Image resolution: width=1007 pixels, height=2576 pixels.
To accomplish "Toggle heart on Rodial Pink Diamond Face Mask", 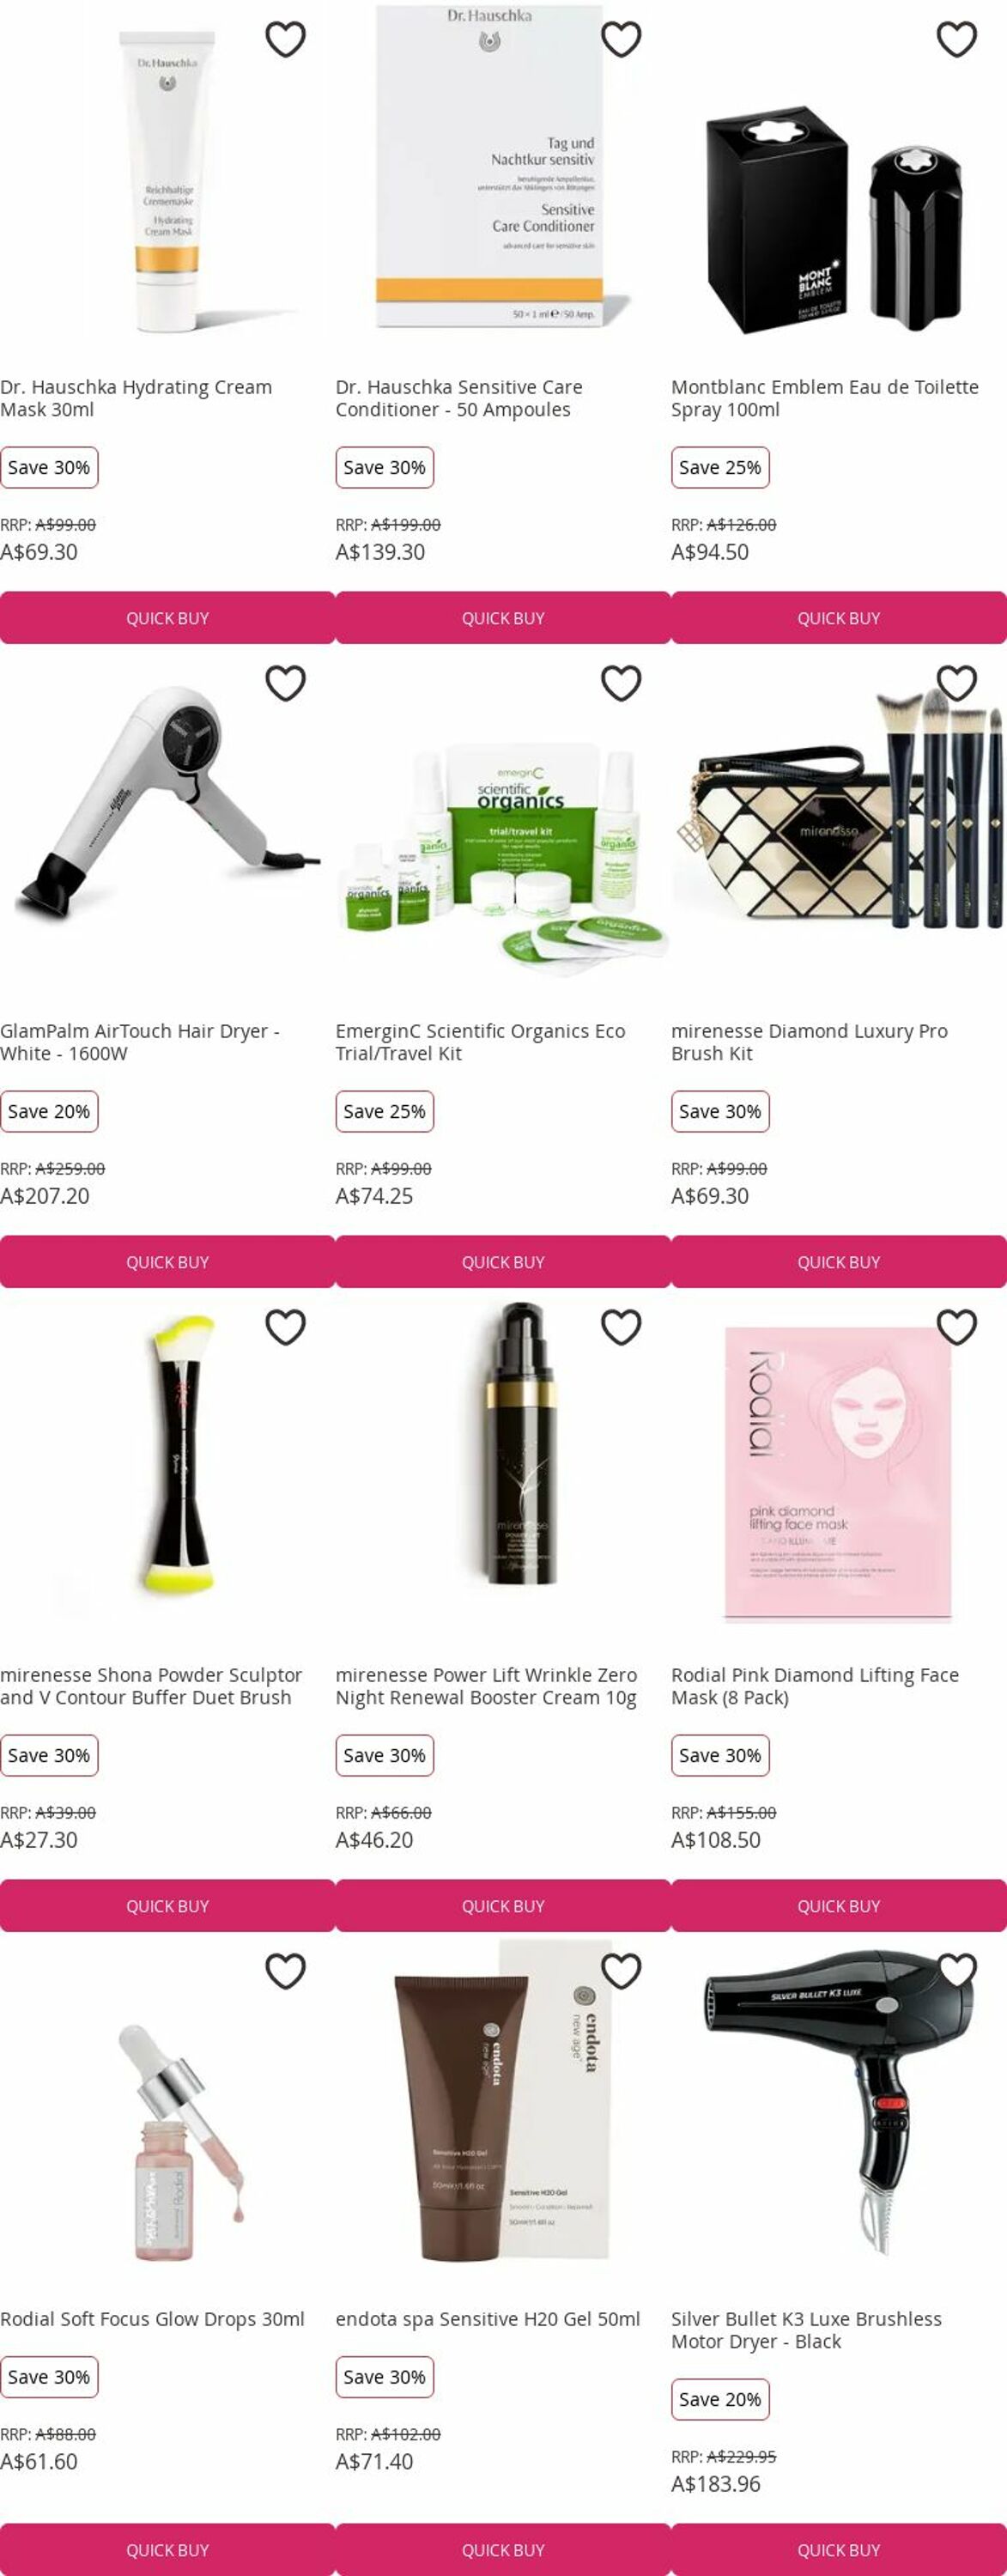I will coord(956,1327).
